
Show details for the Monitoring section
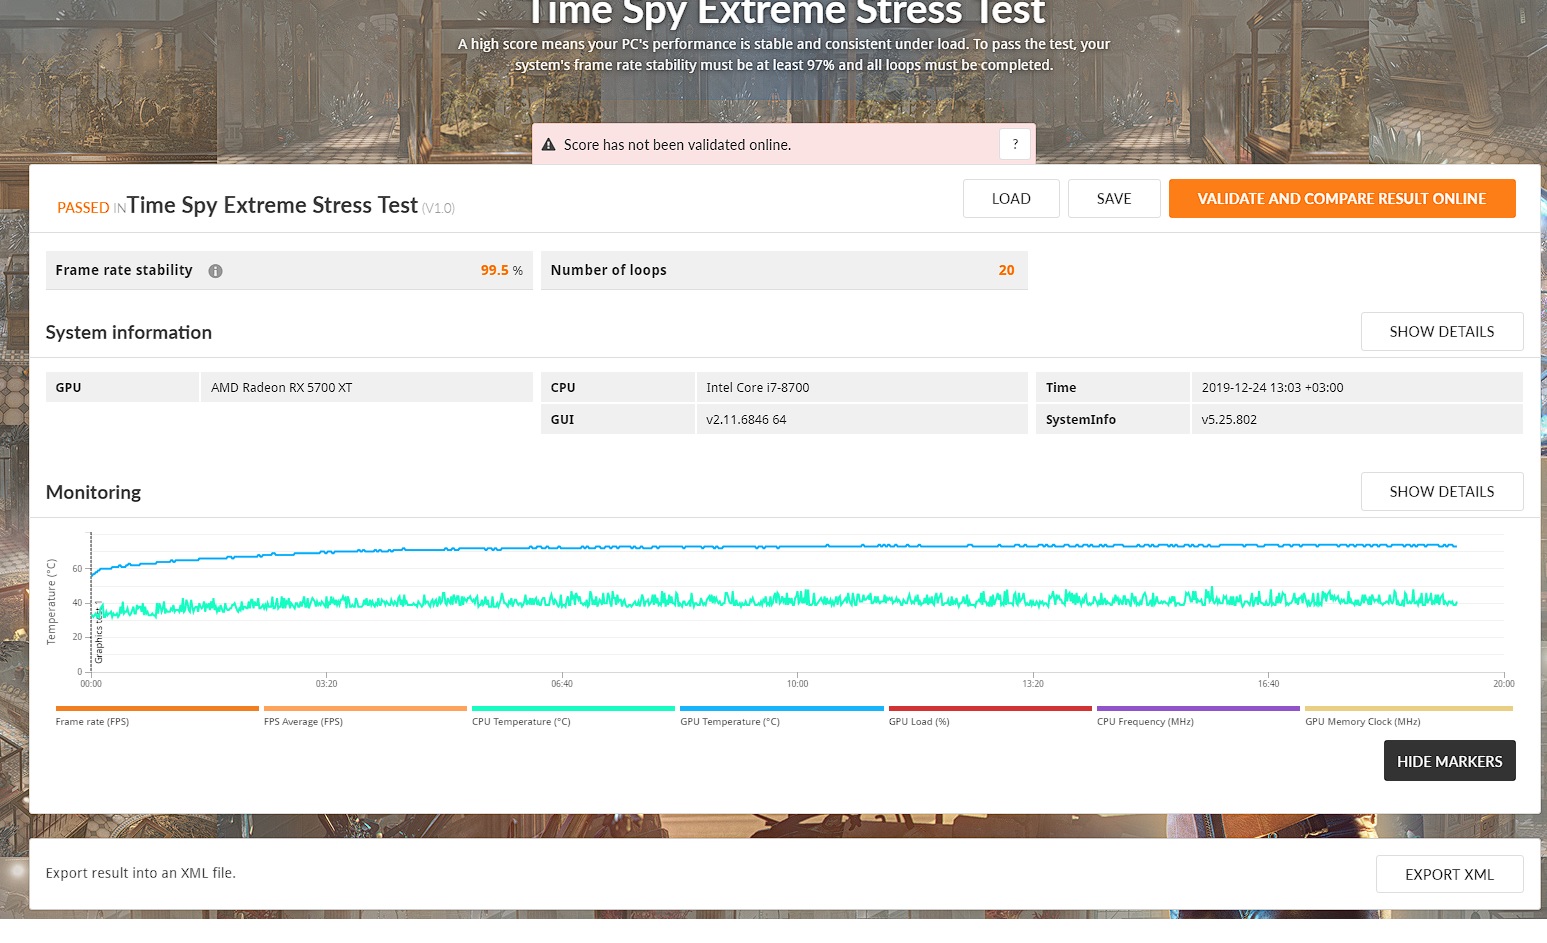pyautogui.click(x=1442, y=491)
